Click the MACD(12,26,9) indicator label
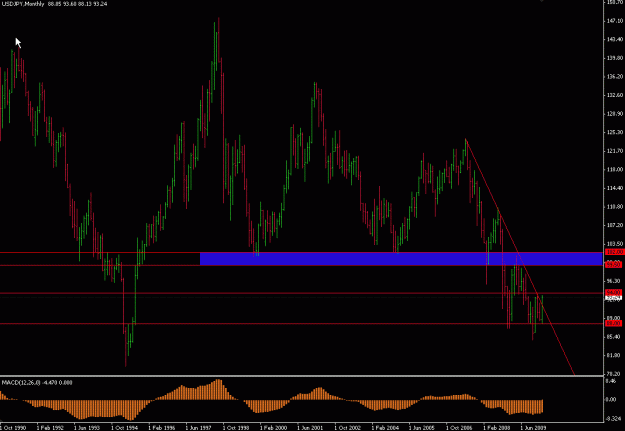625x431 pixels. (21, 383)
